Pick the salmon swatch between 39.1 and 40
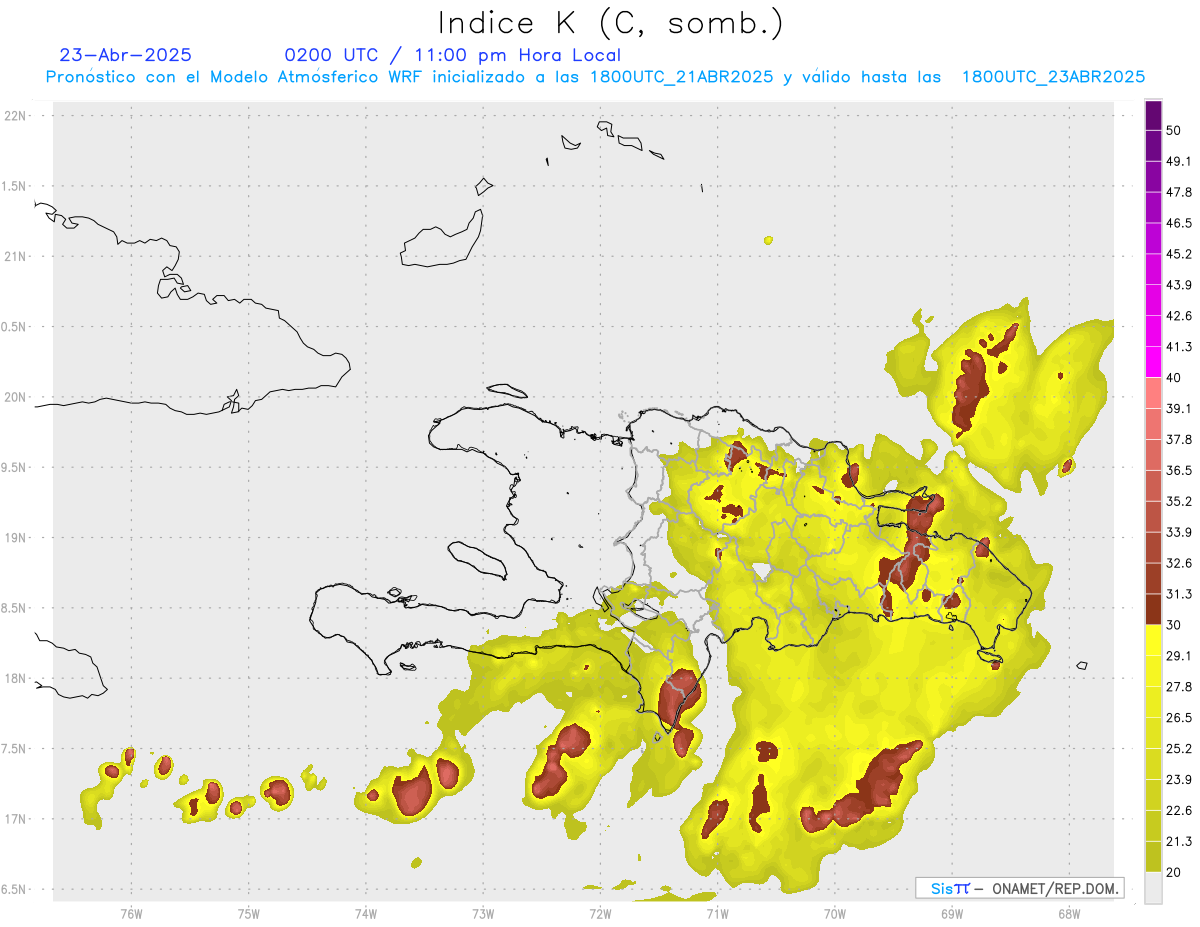 (1153, 393)
